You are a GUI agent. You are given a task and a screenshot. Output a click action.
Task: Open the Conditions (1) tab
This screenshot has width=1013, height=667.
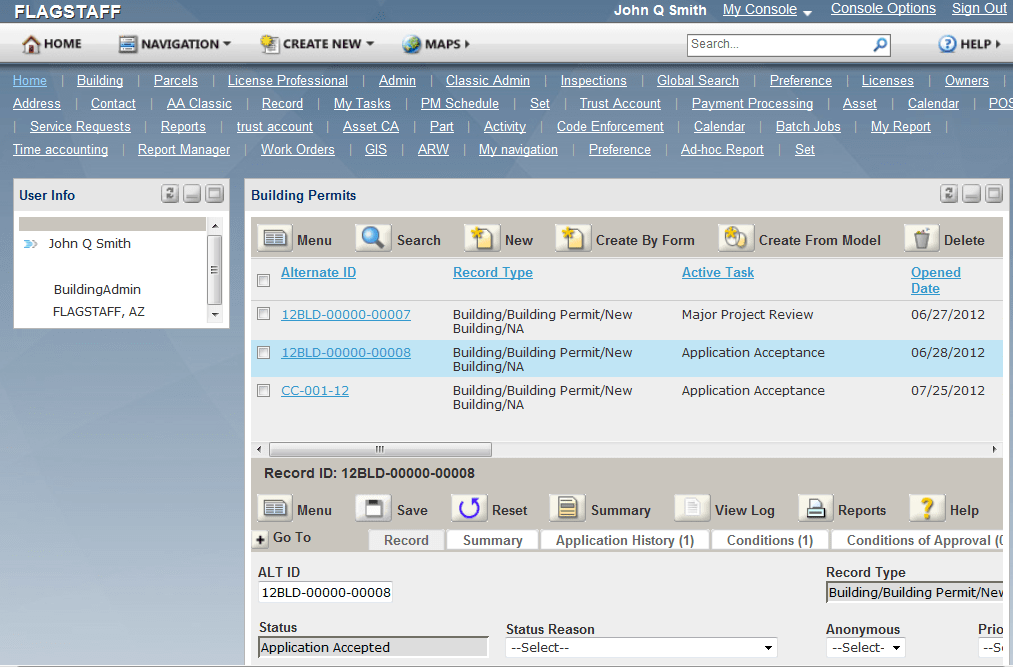coord(769,540)
